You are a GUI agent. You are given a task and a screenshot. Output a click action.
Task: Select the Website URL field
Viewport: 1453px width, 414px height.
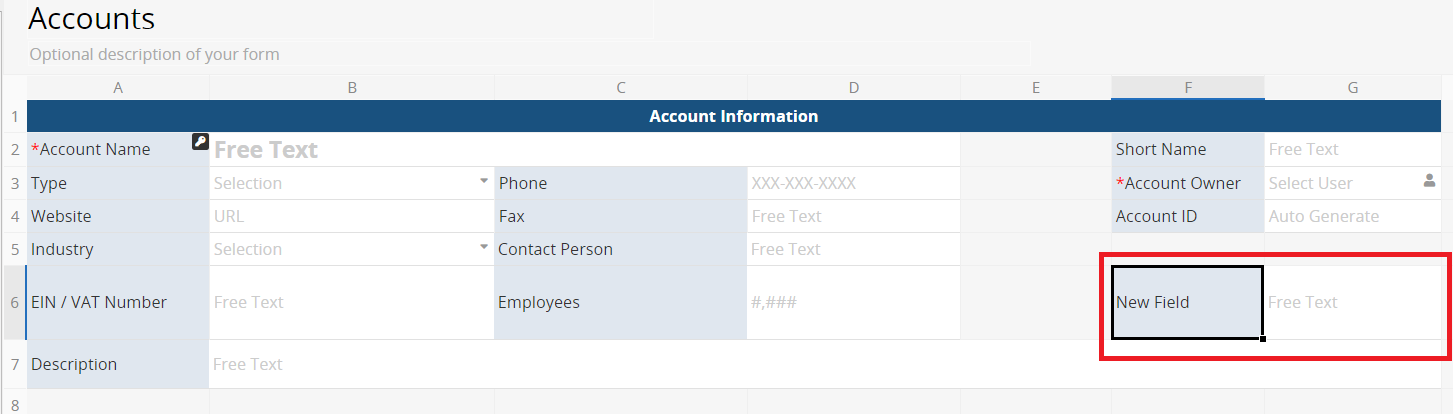(352, 216)
